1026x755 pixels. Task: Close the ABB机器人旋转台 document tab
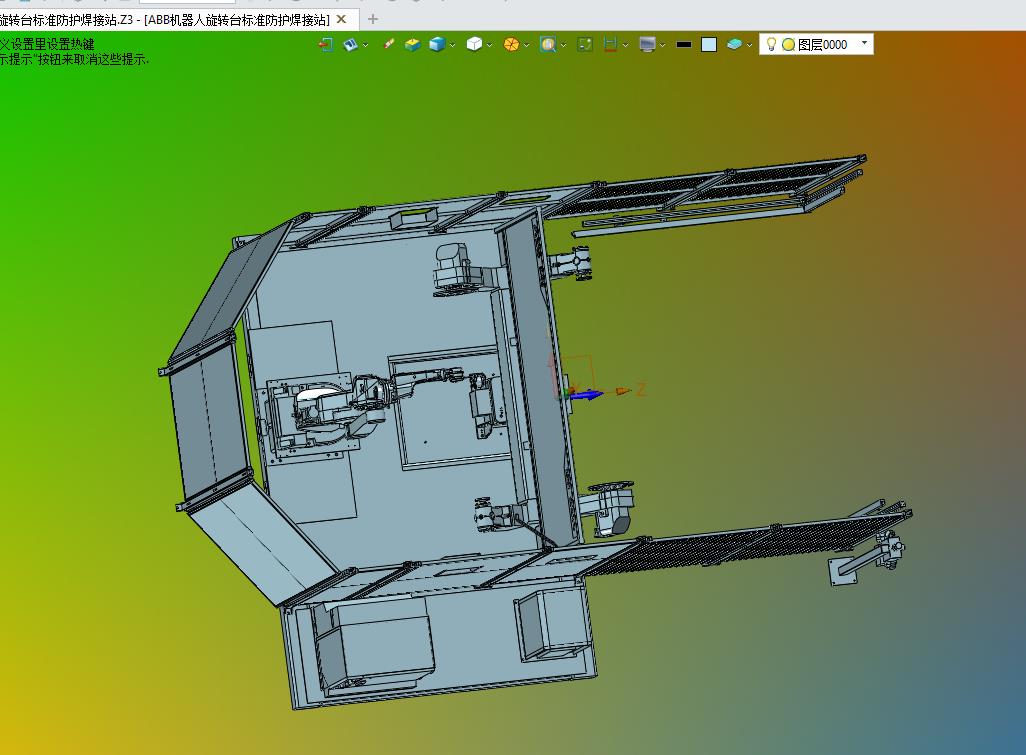341,20
